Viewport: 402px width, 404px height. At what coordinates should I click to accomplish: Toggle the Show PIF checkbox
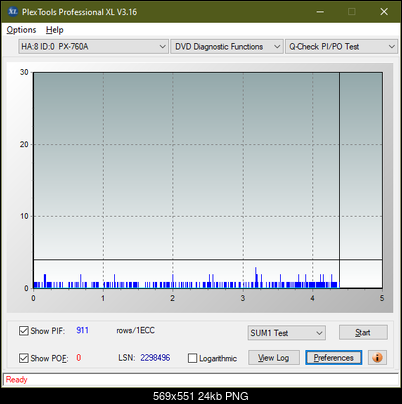click(24, 331)
